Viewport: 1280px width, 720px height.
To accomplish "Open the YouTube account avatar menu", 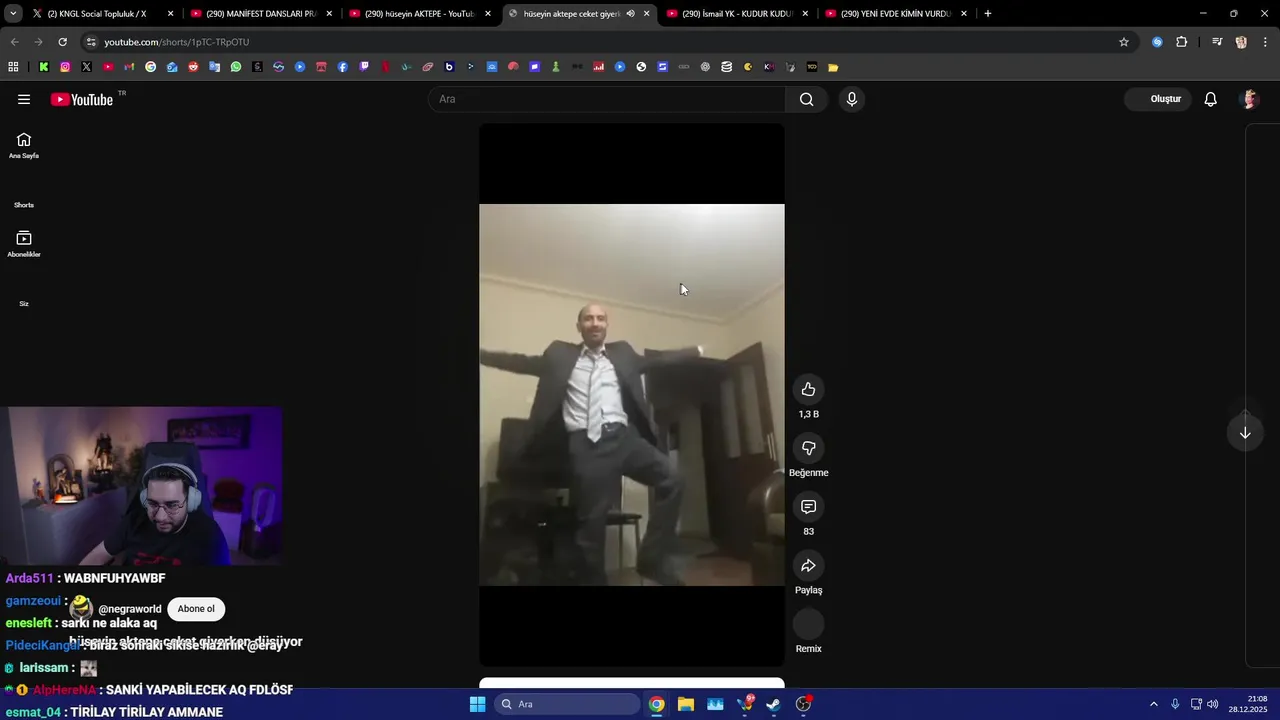I will pos(1248,99).
